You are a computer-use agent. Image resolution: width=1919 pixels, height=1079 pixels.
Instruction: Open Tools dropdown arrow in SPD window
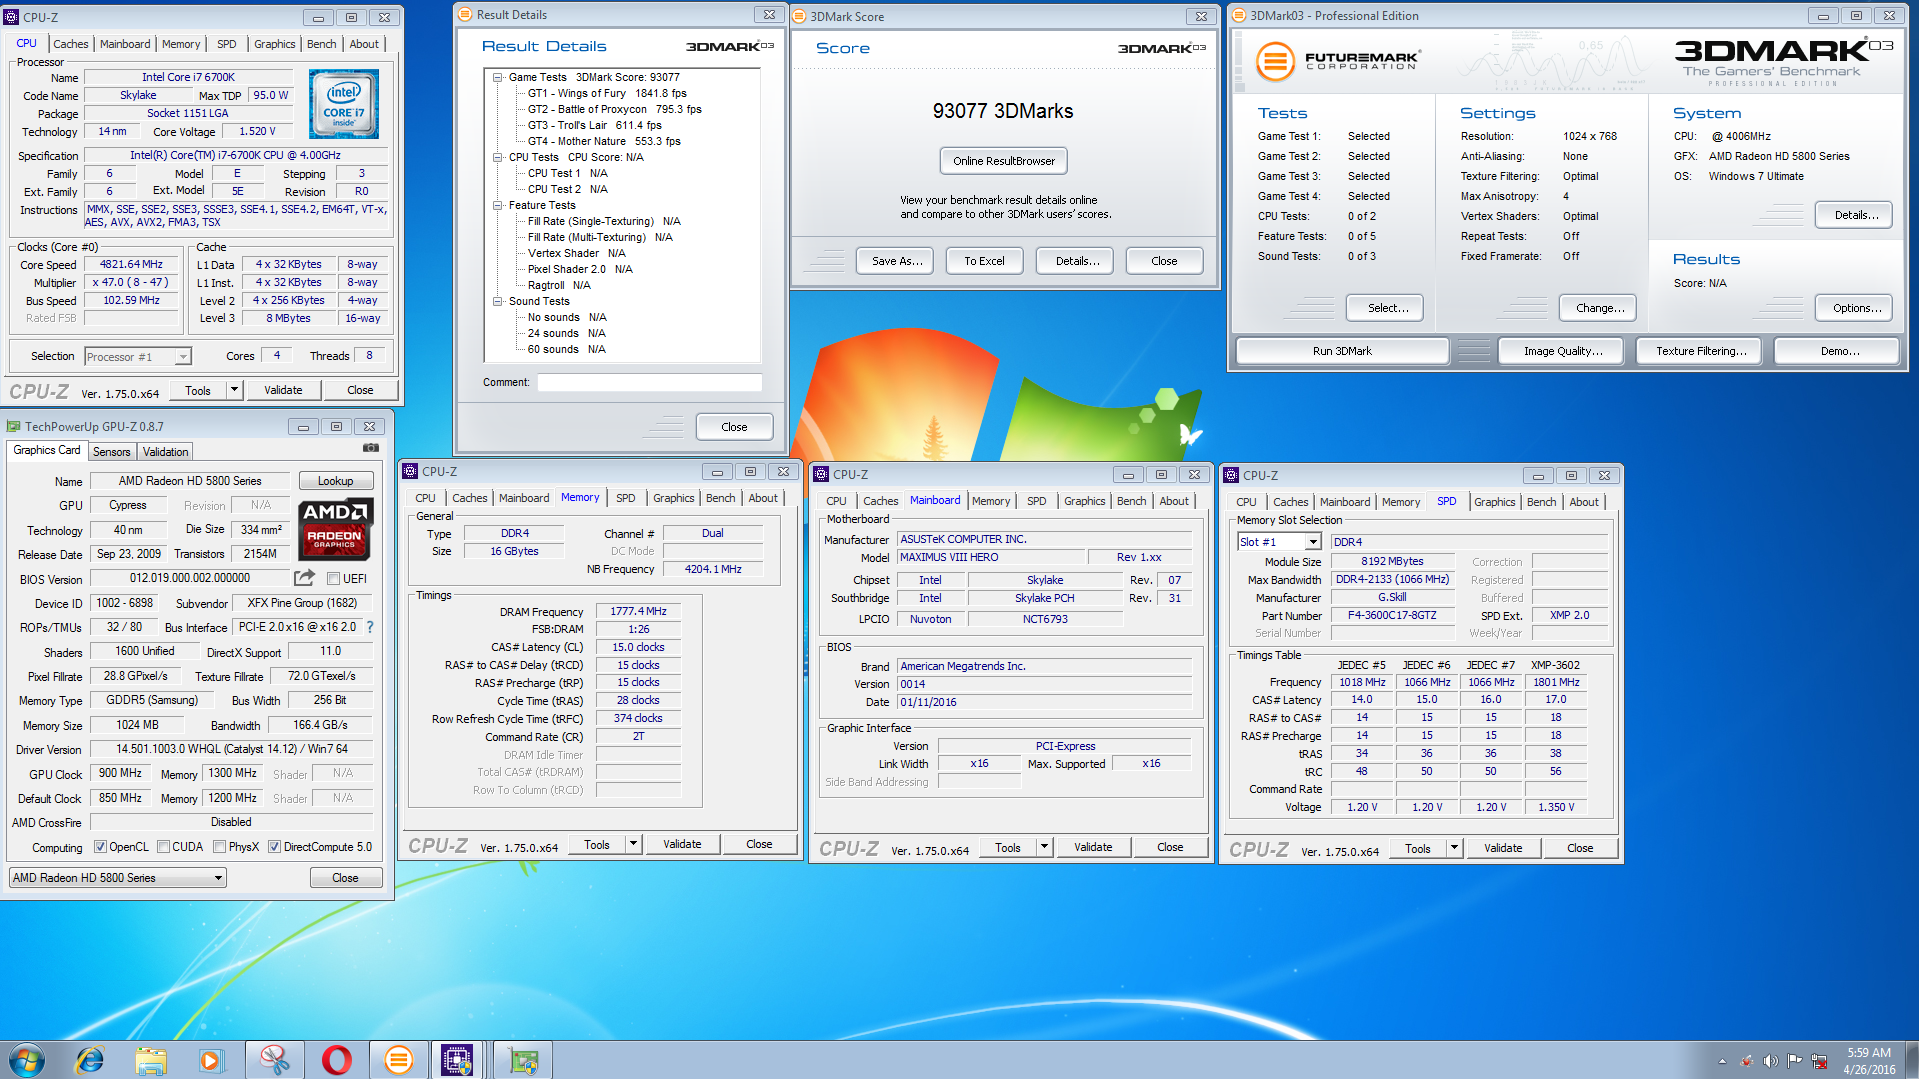1454,848
